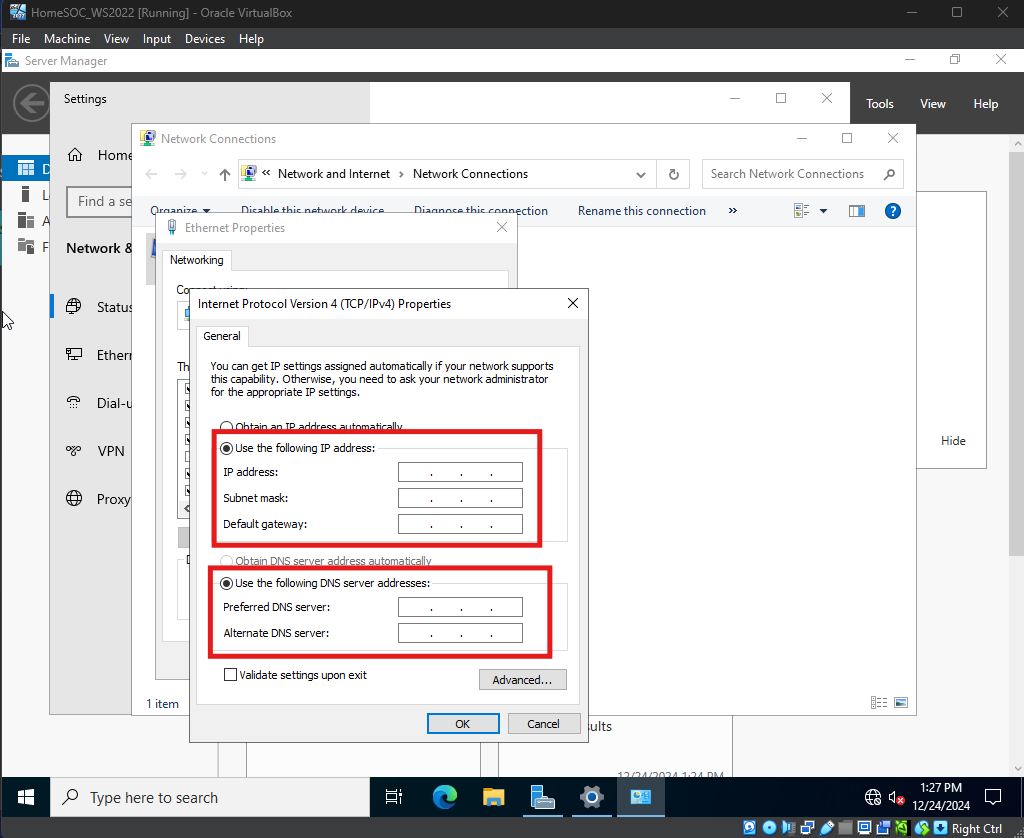1024x838 pixels.
Task: Click the Settings gear taskbar icon
Action: pos(591,797)
